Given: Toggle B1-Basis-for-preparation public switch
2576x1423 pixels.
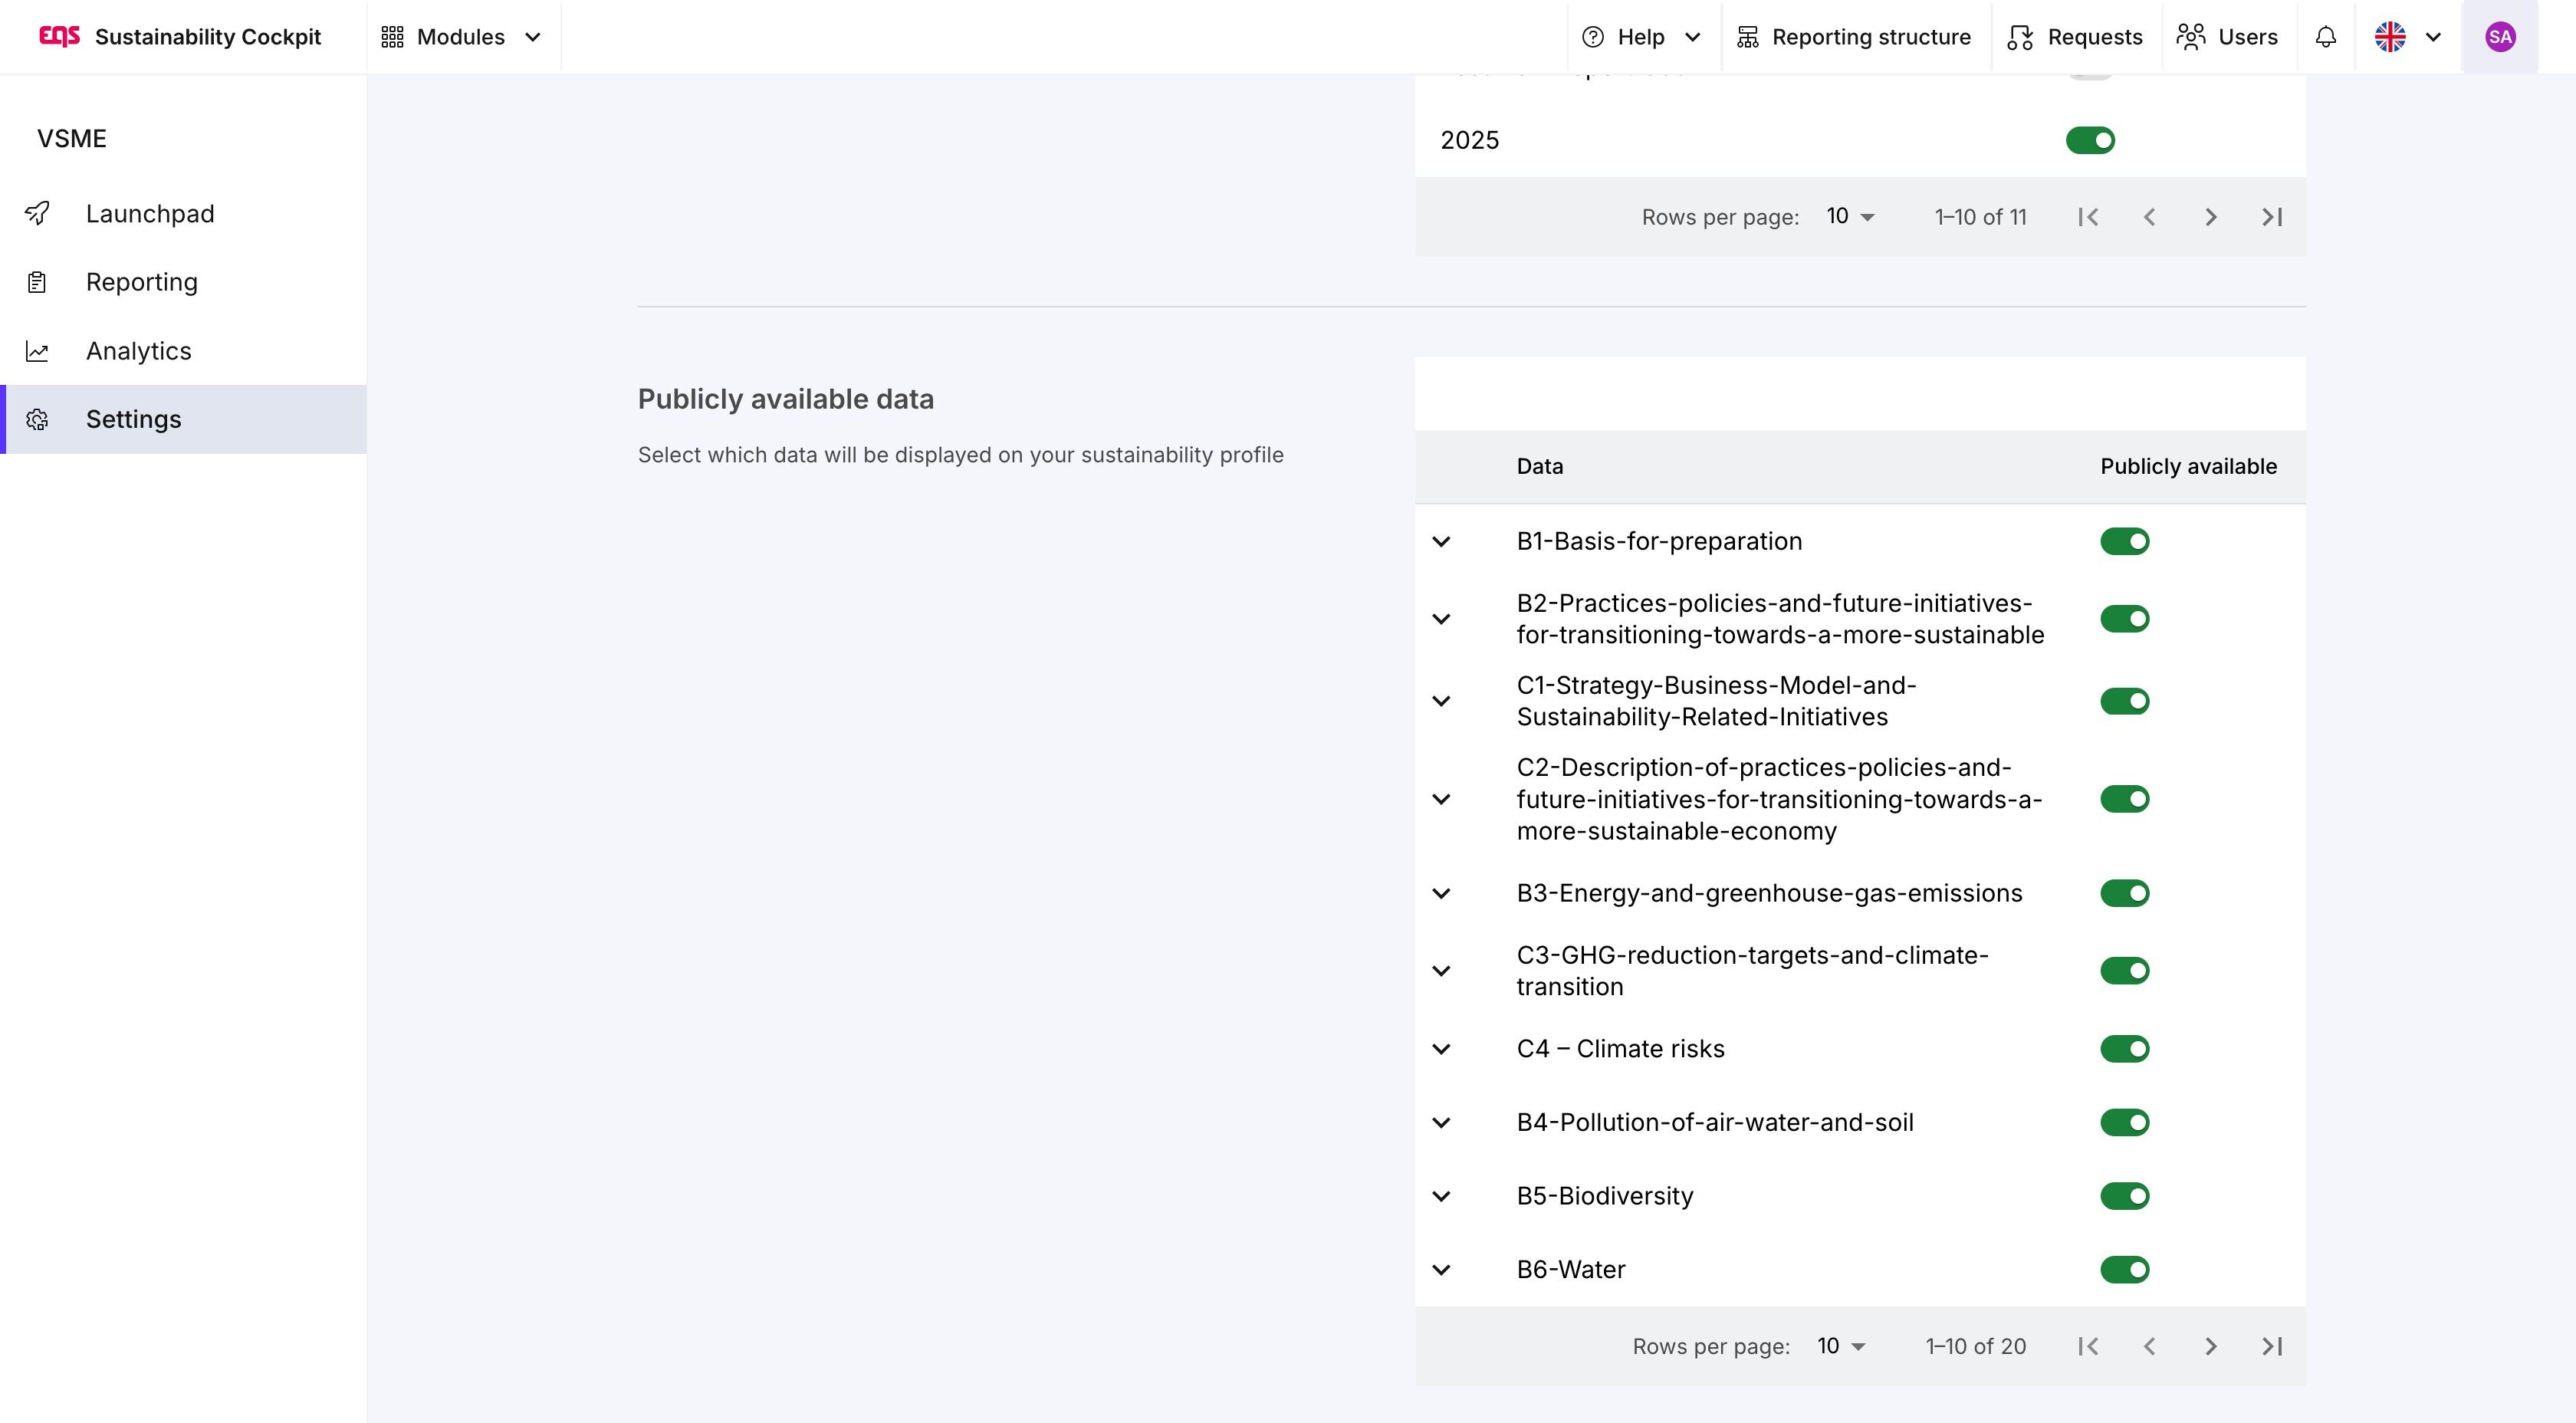Looking at the screenshot, I should pyautogui.click(x=2124, y=541).
